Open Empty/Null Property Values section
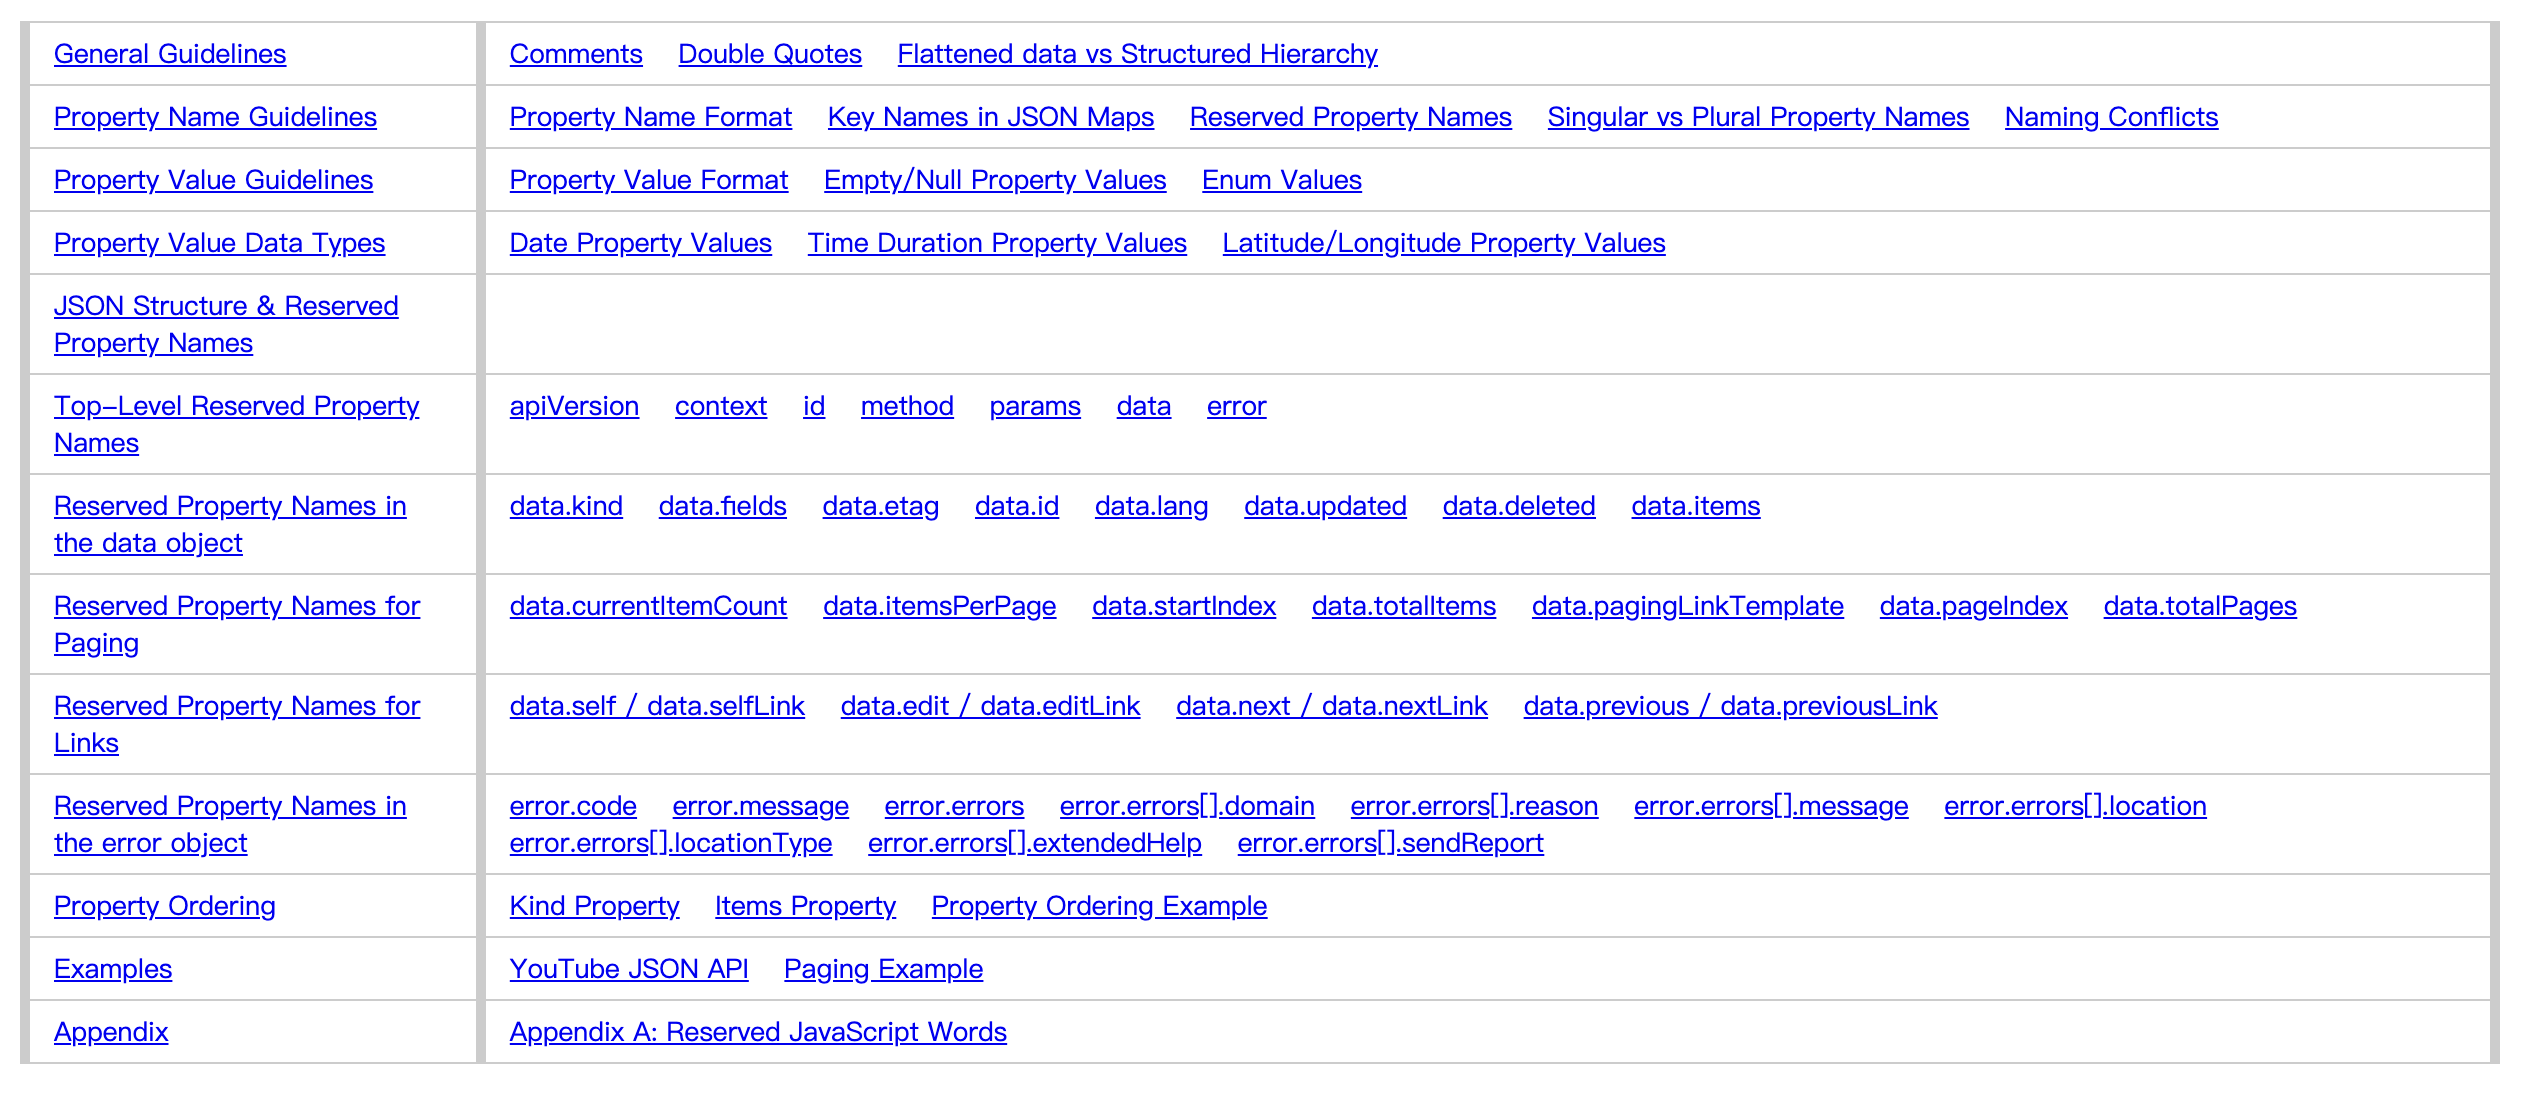Screen dimensions: 2534x1096 point(994,180)
